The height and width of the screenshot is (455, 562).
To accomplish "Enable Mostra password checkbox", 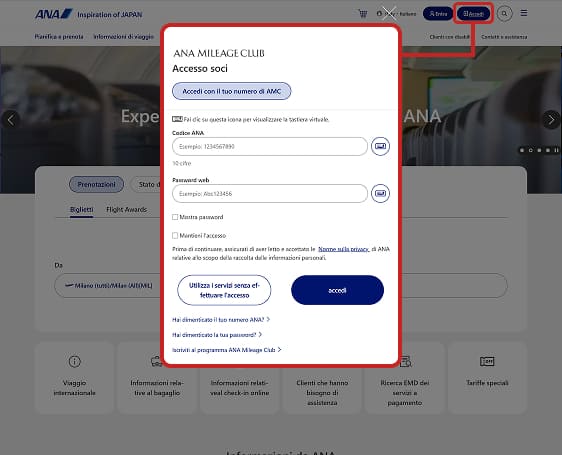I will pyautogui.click(x=175, y=217).
